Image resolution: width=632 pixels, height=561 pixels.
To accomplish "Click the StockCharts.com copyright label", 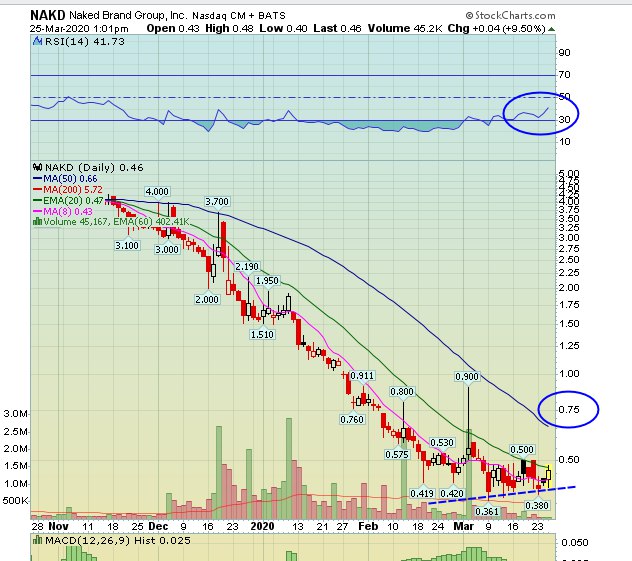I will (x=510, y=16).
